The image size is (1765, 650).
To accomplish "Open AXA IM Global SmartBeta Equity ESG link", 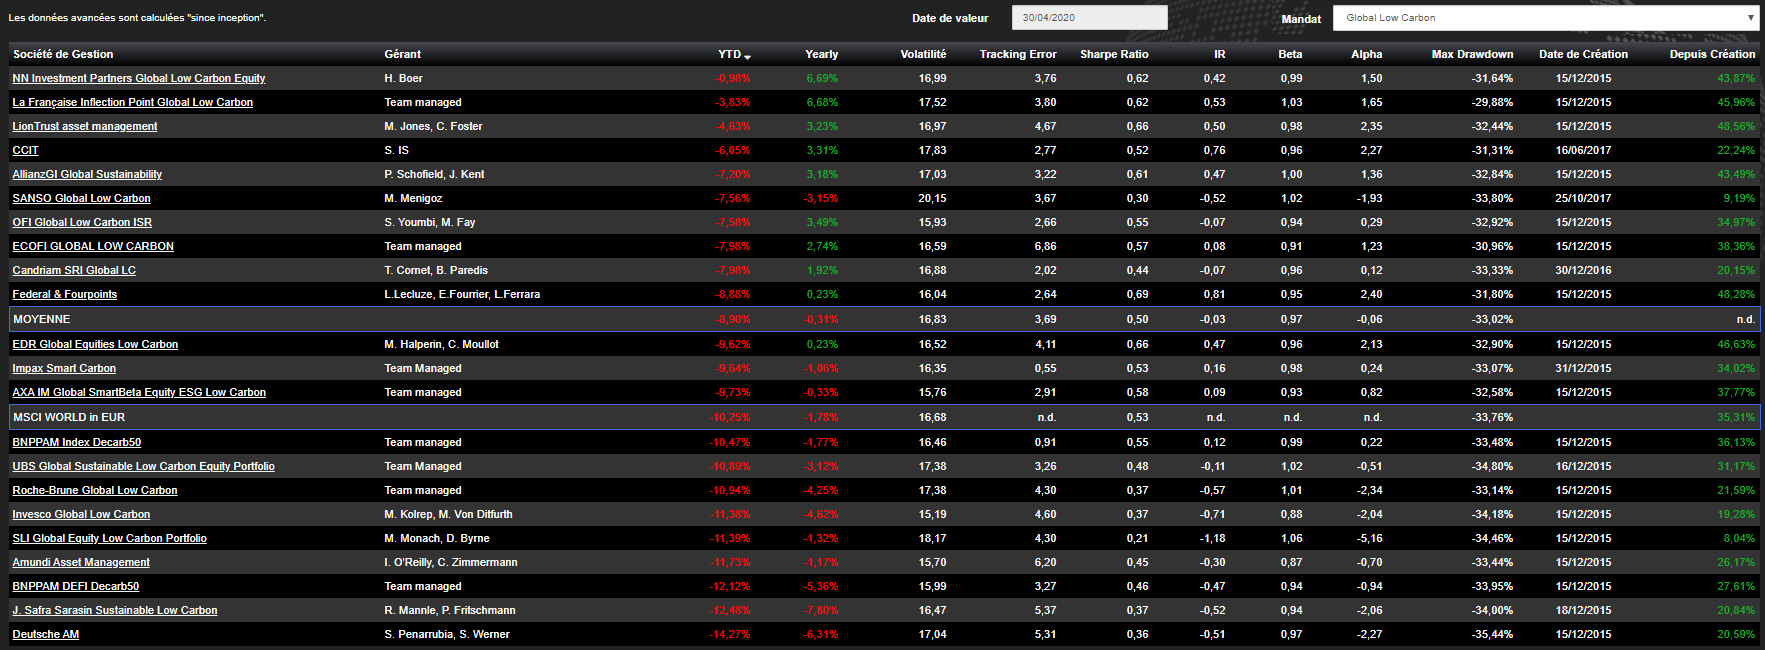I will (x=139, y=392).
